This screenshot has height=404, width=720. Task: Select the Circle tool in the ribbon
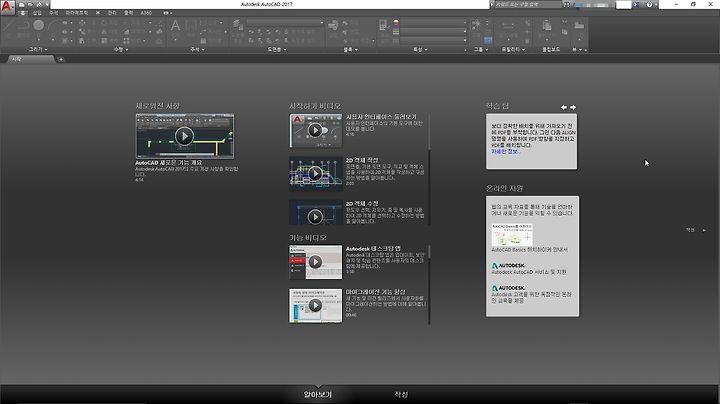(39, 25)
